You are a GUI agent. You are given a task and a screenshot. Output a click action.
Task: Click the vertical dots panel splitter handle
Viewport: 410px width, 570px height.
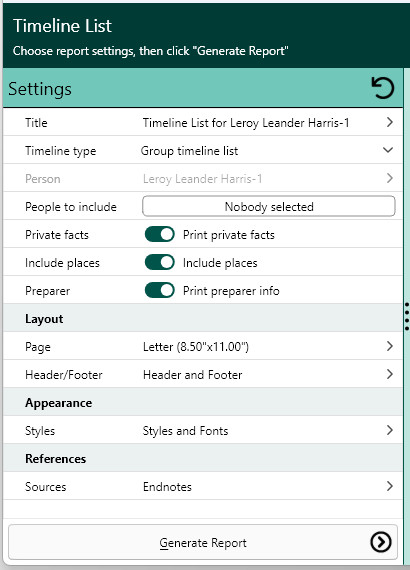pyautogui.click(x=407, y=316)
